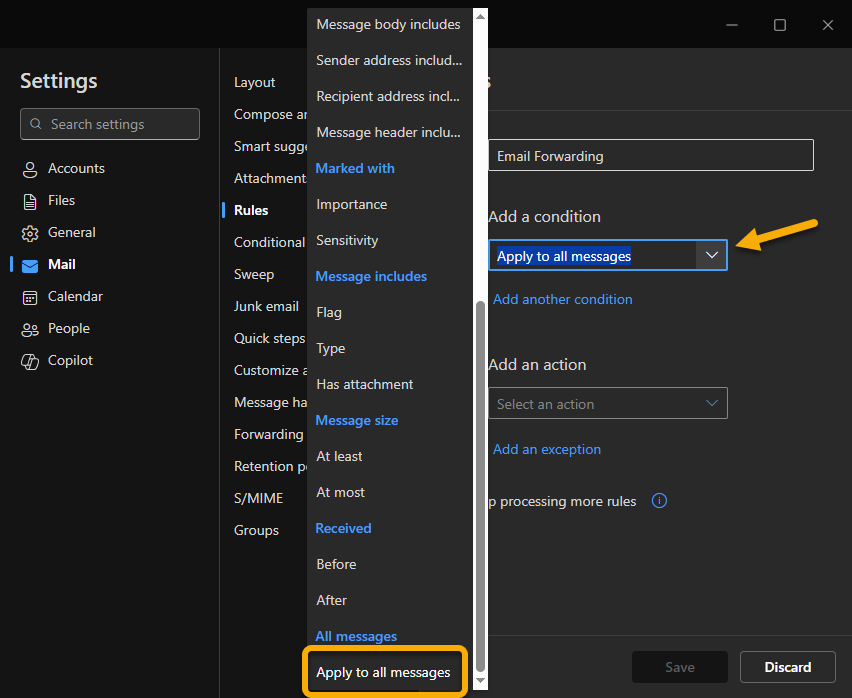
Task: Click the Add an exception link
Action: 547,449
